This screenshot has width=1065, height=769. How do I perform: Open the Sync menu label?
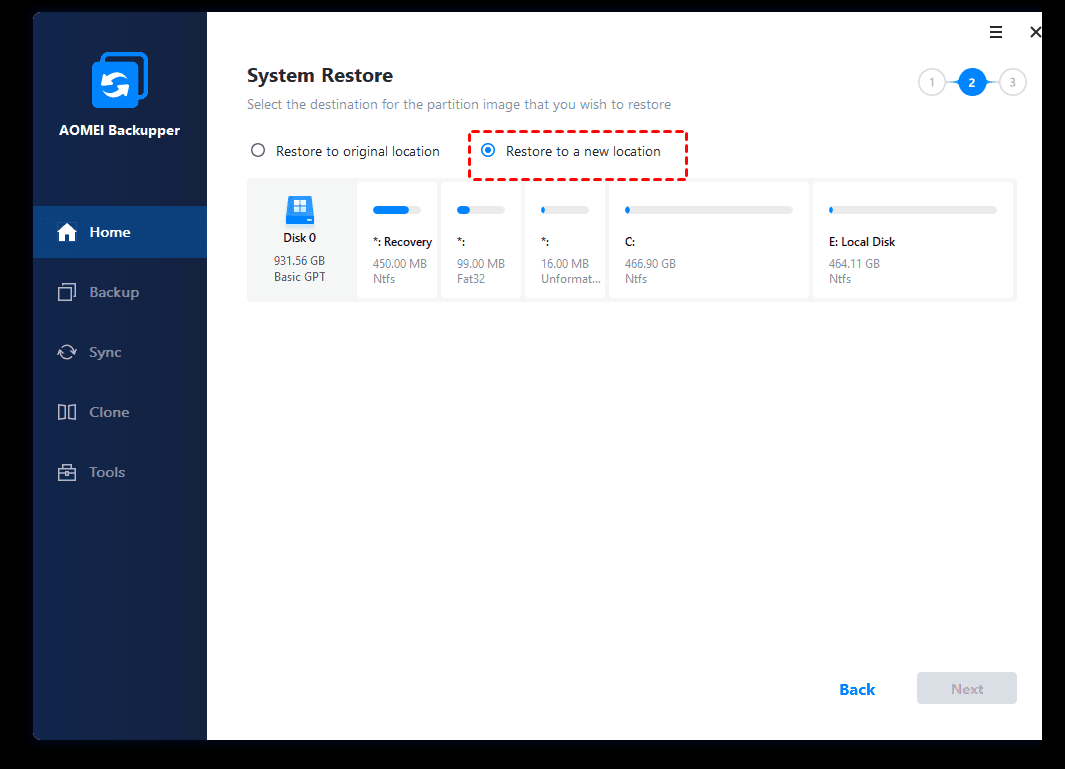click(105, 353)
